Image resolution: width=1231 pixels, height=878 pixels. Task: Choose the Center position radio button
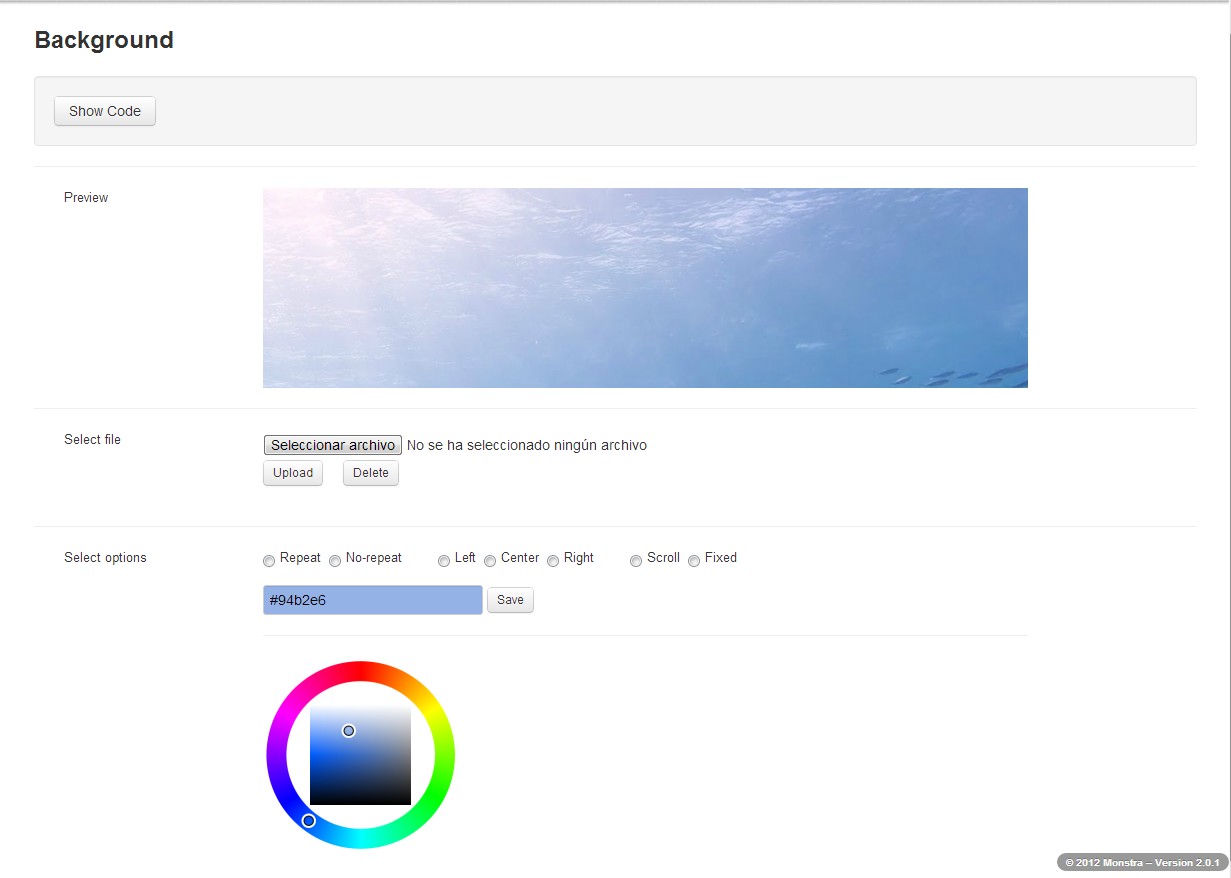click(490, 561)
